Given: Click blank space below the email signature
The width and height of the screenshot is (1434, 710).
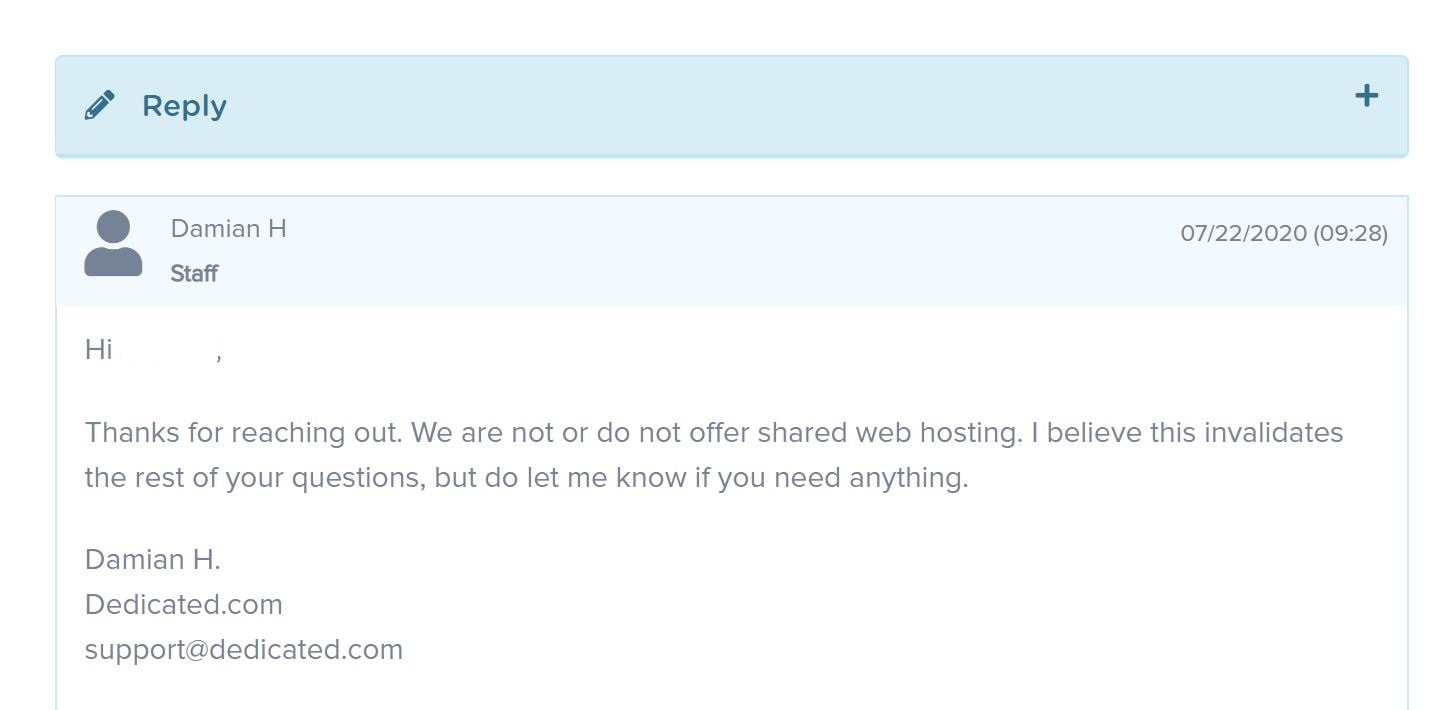Looking at the screenshot, I should 730,690.
